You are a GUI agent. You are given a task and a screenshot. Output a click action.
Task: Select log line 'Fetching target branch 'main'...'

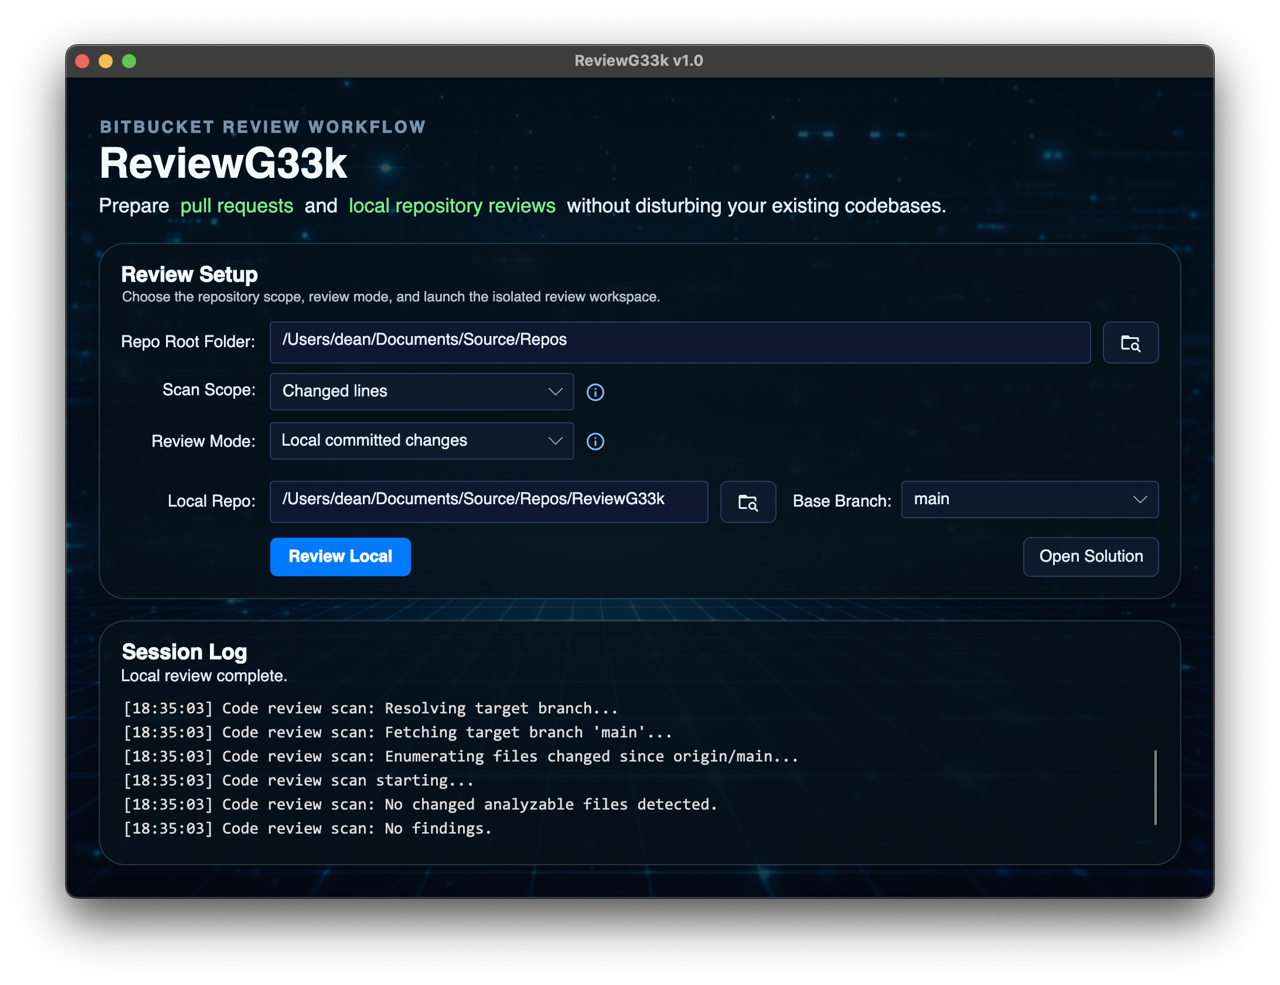[398, 732]
